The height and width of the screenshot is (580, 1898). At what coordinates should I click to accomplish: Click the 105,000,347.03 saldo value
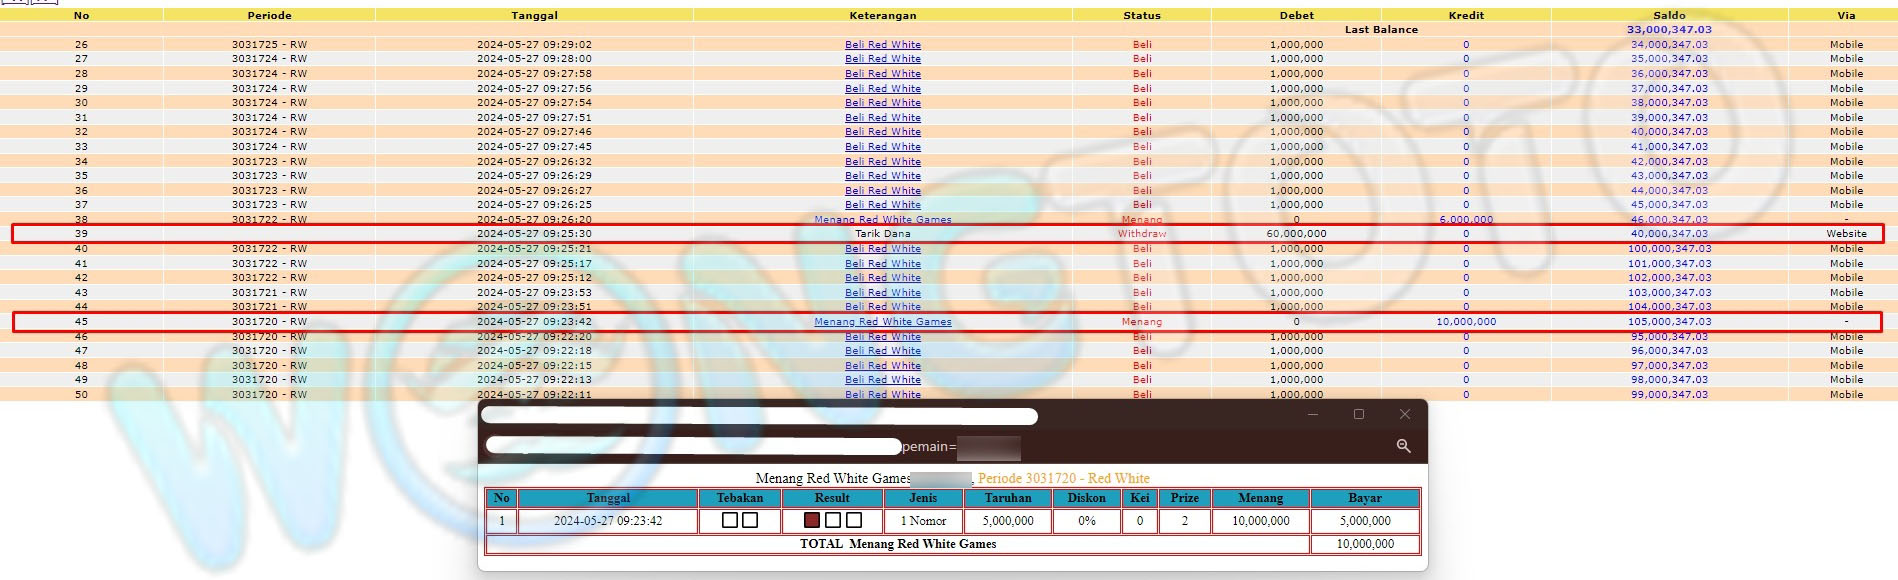tap(1669, 322)
